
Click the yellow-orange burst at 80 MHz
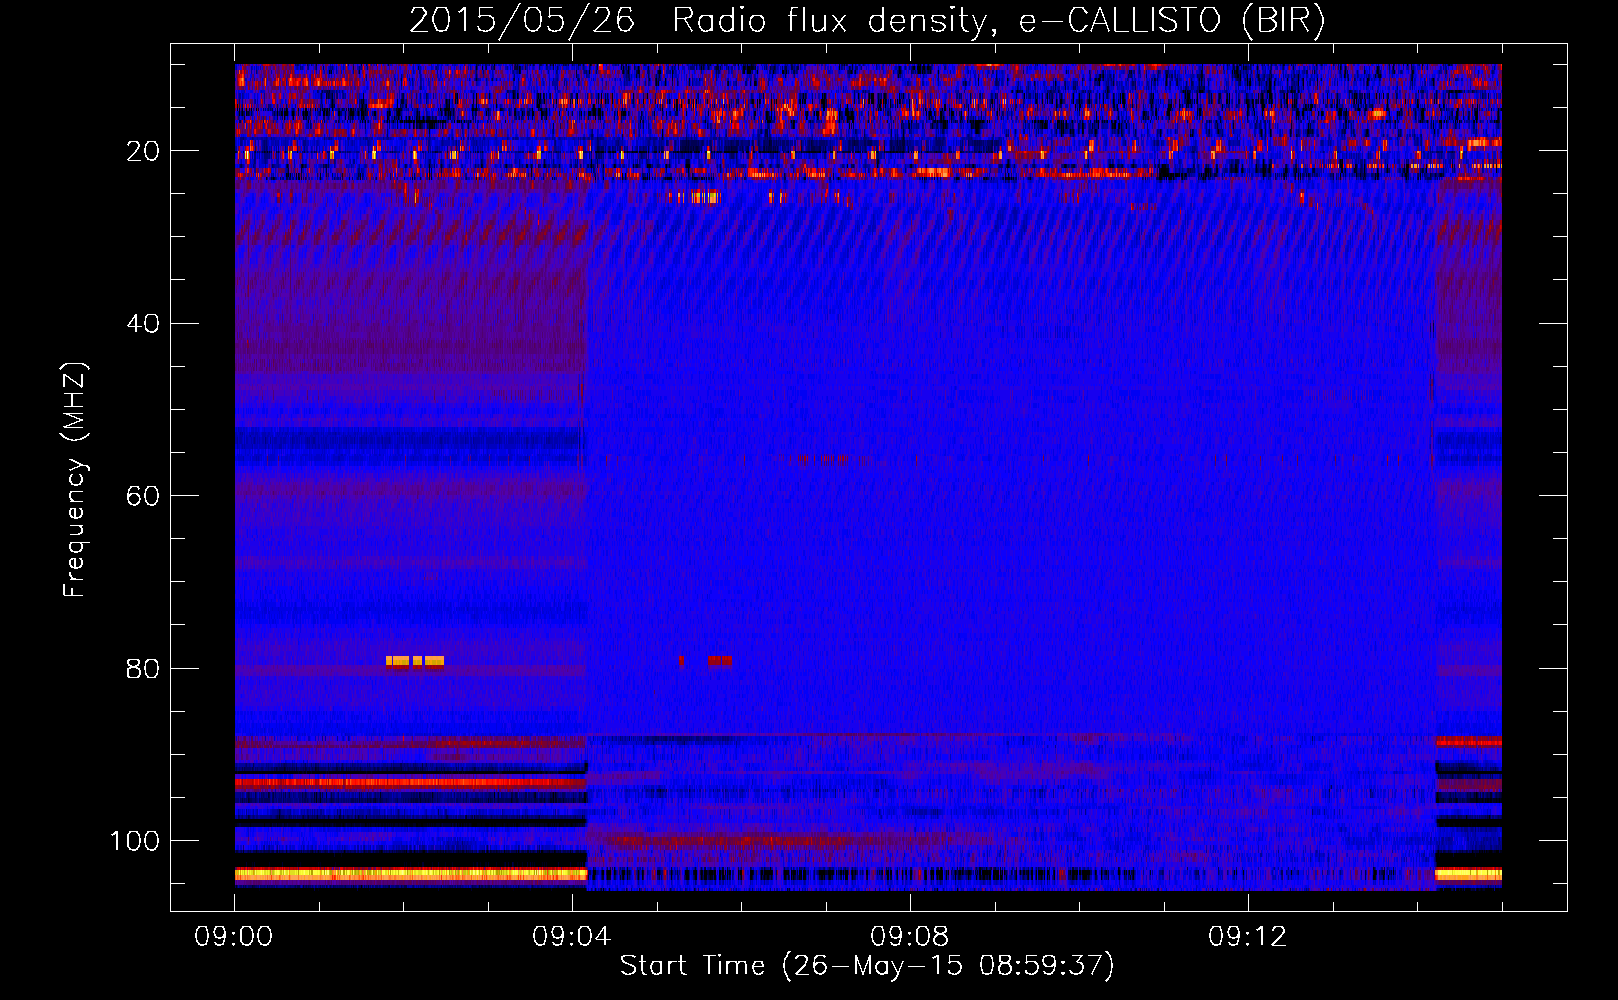pyautogui.click(x=415, y=661)
